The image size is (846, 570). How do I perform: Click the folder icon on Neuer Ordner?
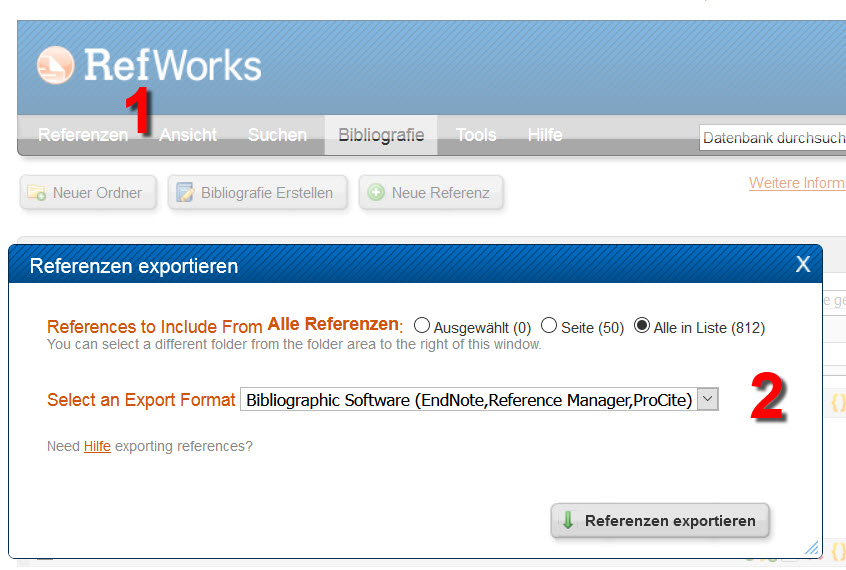click(x=37, y=193)
